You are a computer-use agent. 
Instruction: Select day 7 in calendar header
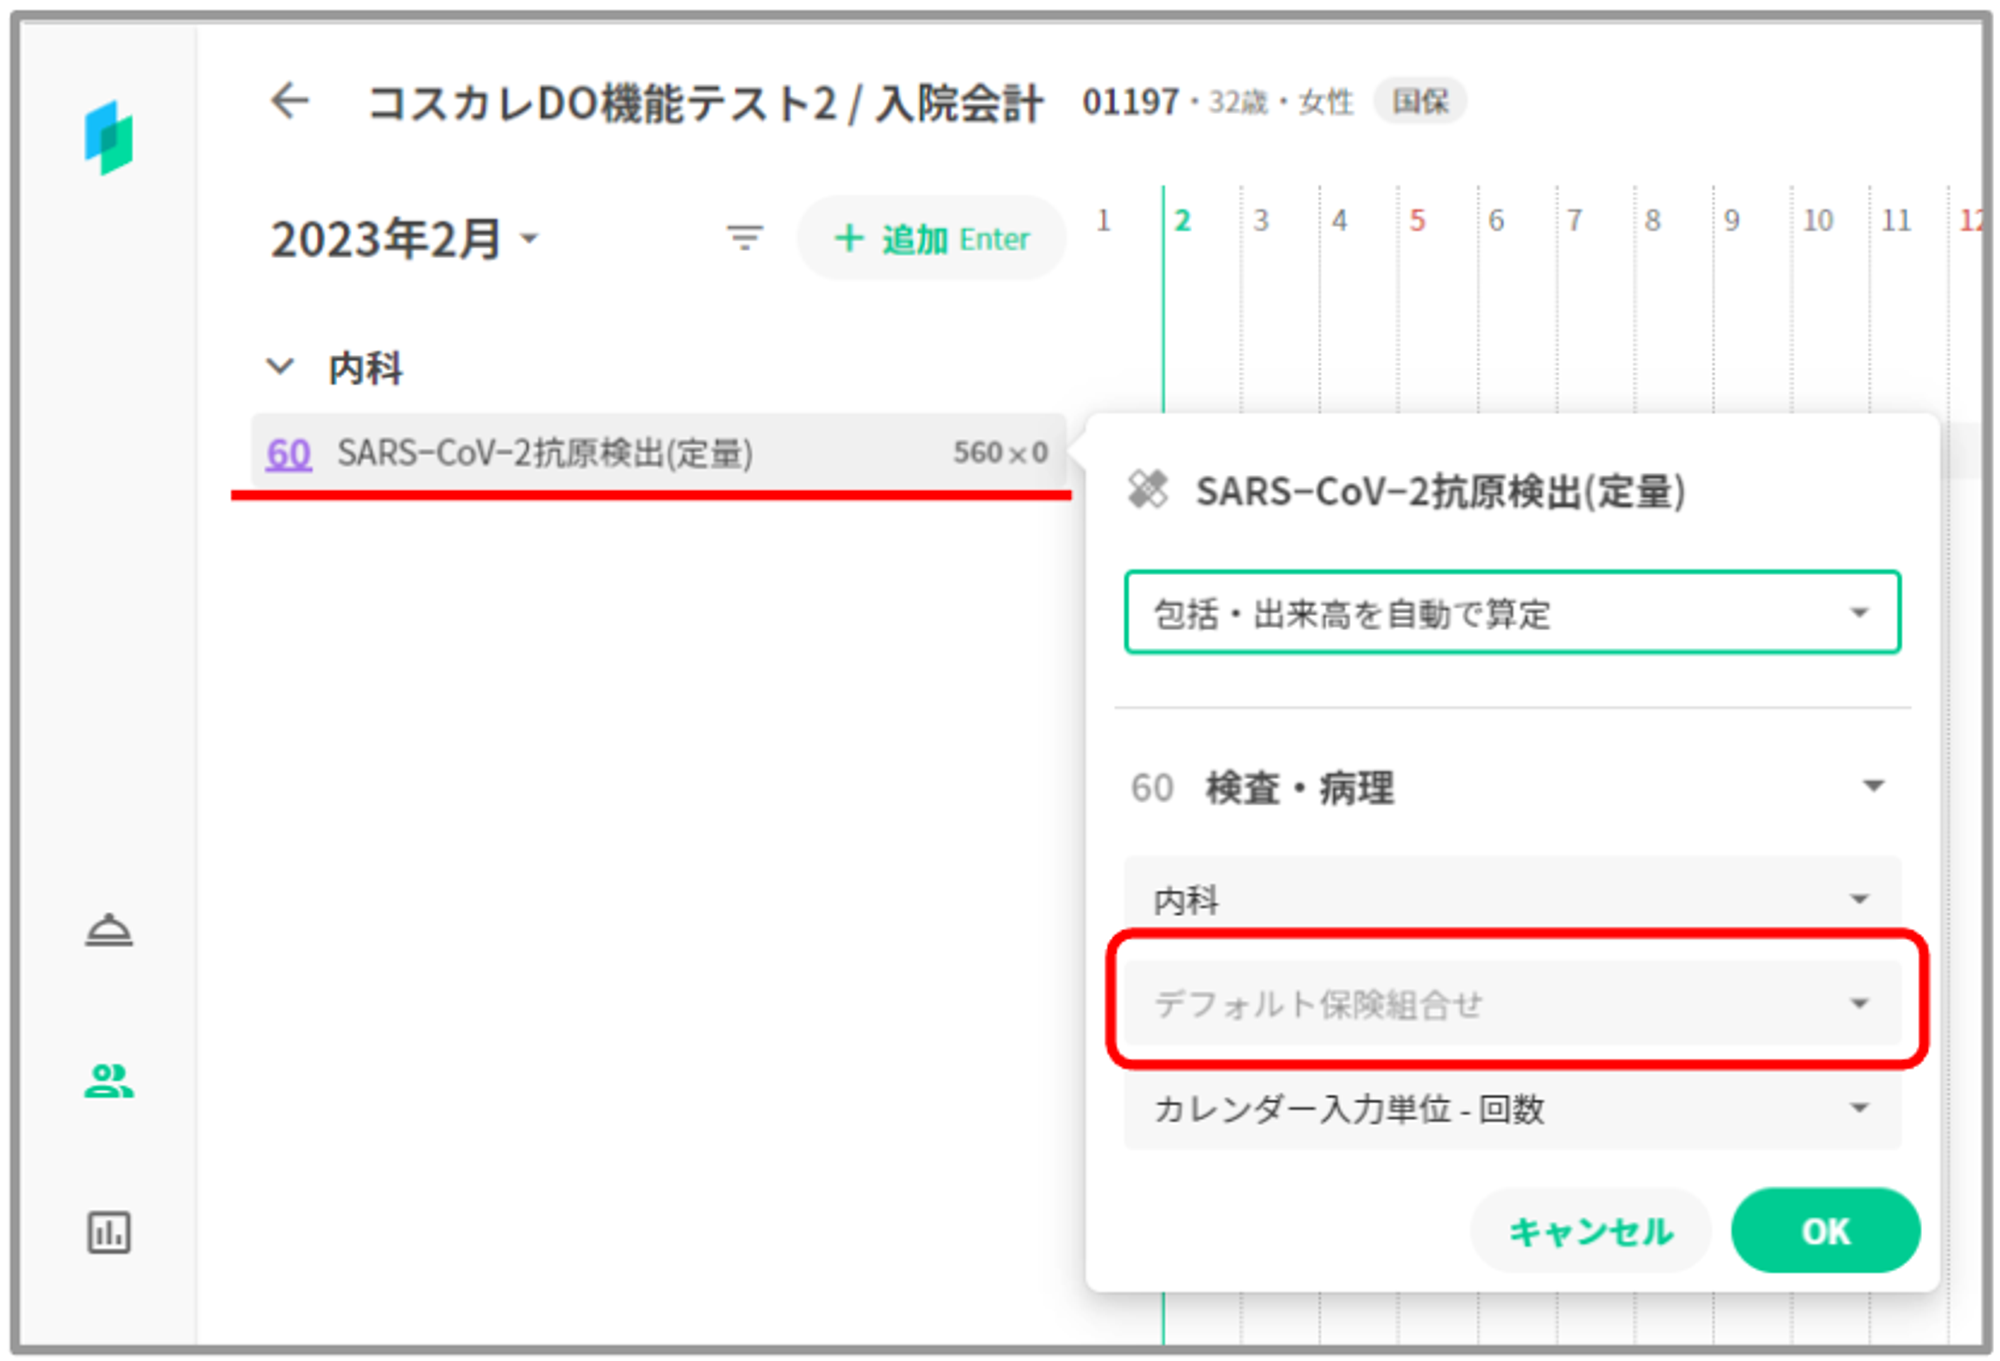(x=1574, y=220)
